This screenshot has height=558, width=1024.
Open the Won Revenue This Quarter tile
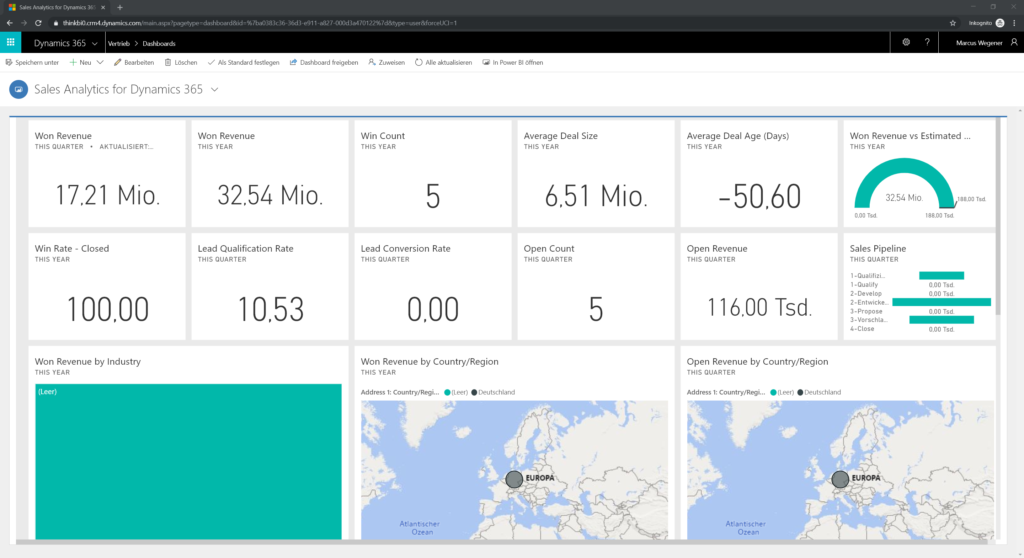click(107, 174)
